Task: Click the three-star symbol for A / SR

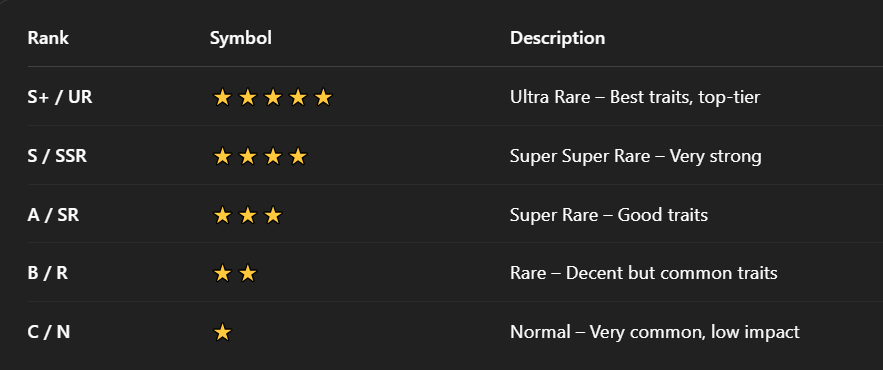Action: [248, 215]
